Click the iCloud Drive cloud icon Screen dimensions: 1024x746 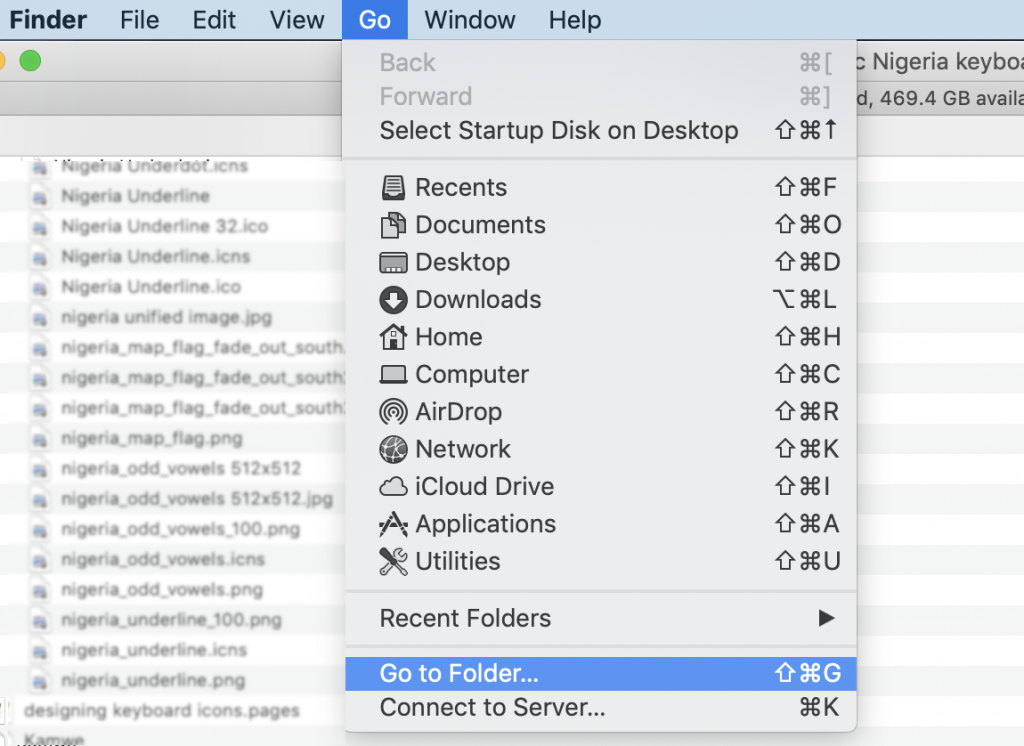[393, 487]
